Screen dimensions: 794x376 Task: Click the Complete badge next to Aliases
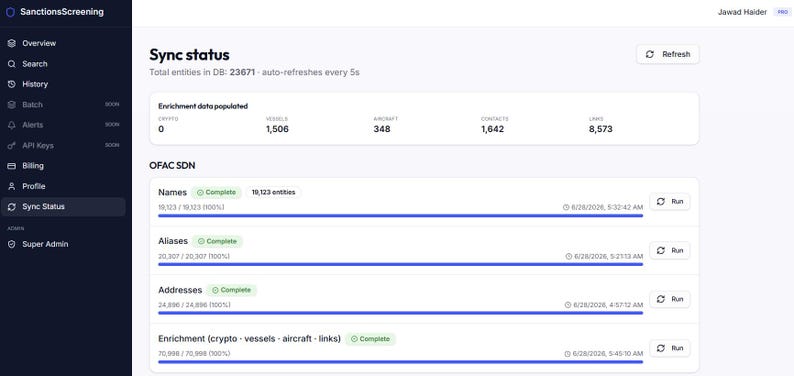click(x=217, y=241)
